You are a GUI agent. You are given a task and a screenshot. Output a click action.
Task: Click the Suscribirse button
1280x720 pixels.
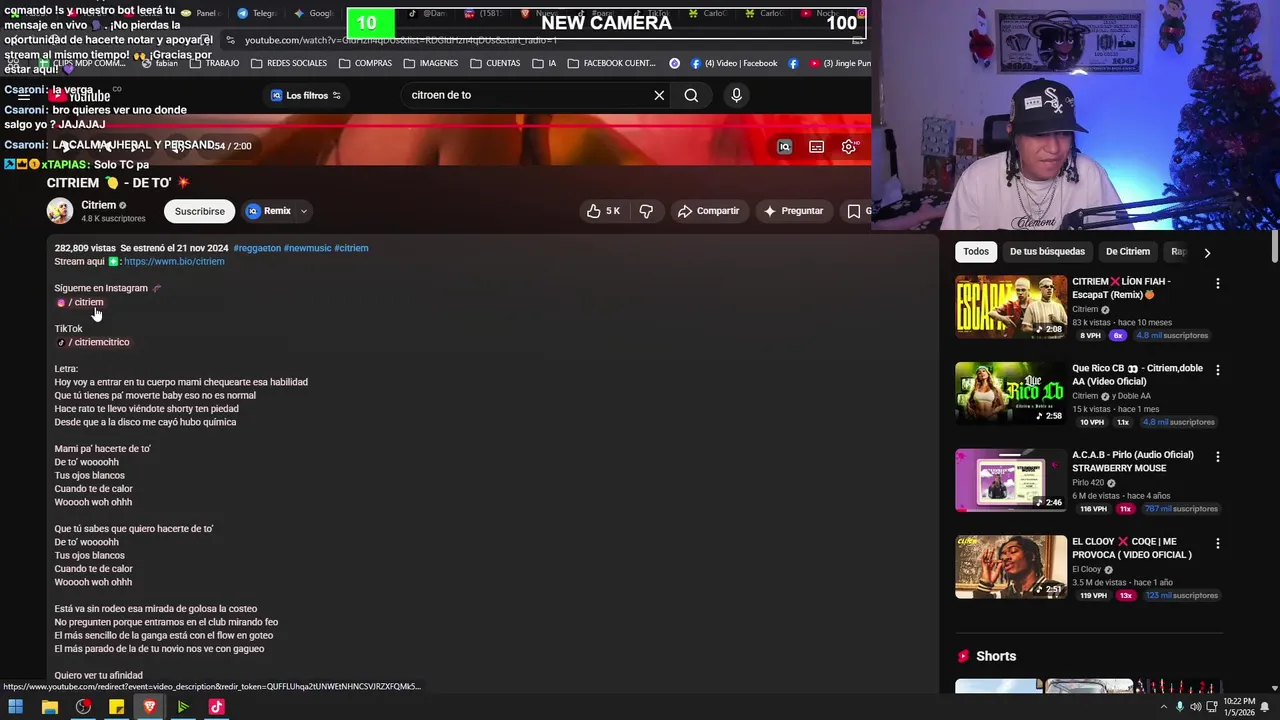point(200,211)
